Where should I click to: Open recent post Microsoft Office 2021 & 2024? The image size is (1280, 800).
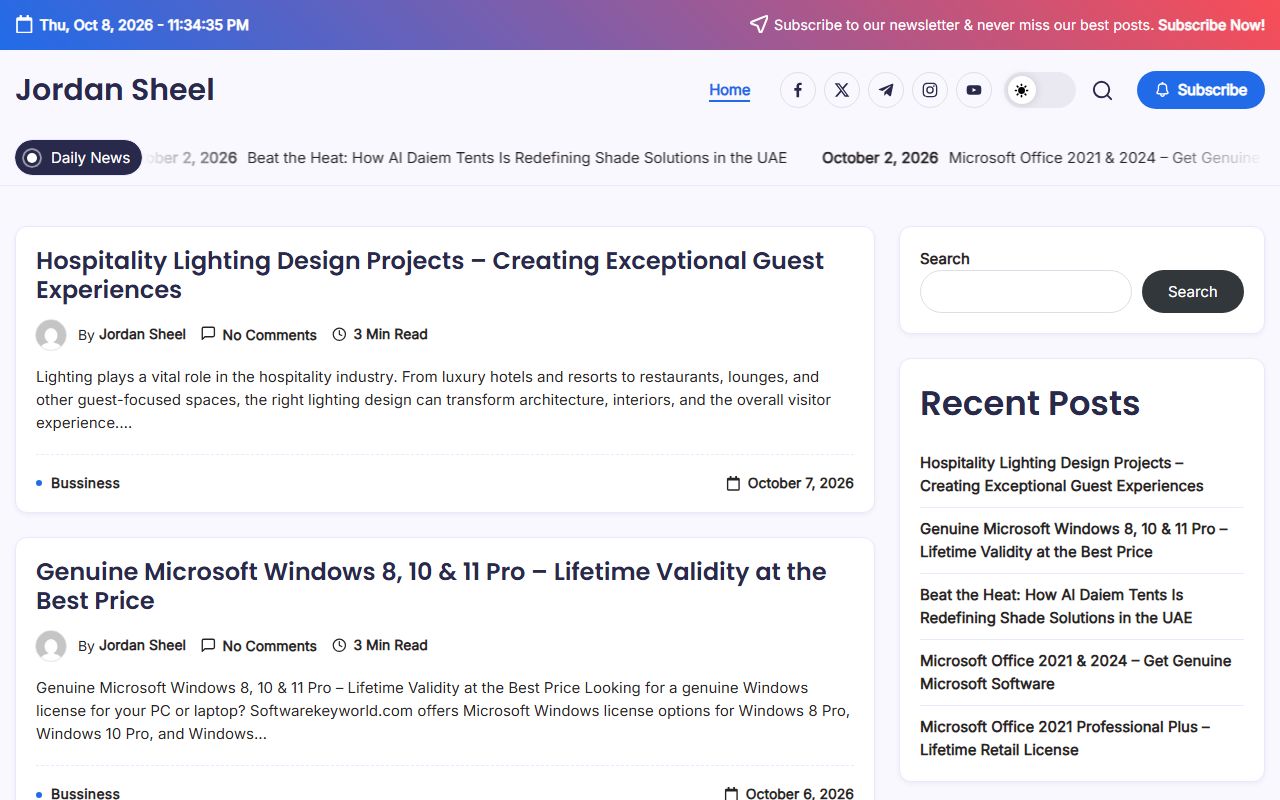tap(1075, 672)
